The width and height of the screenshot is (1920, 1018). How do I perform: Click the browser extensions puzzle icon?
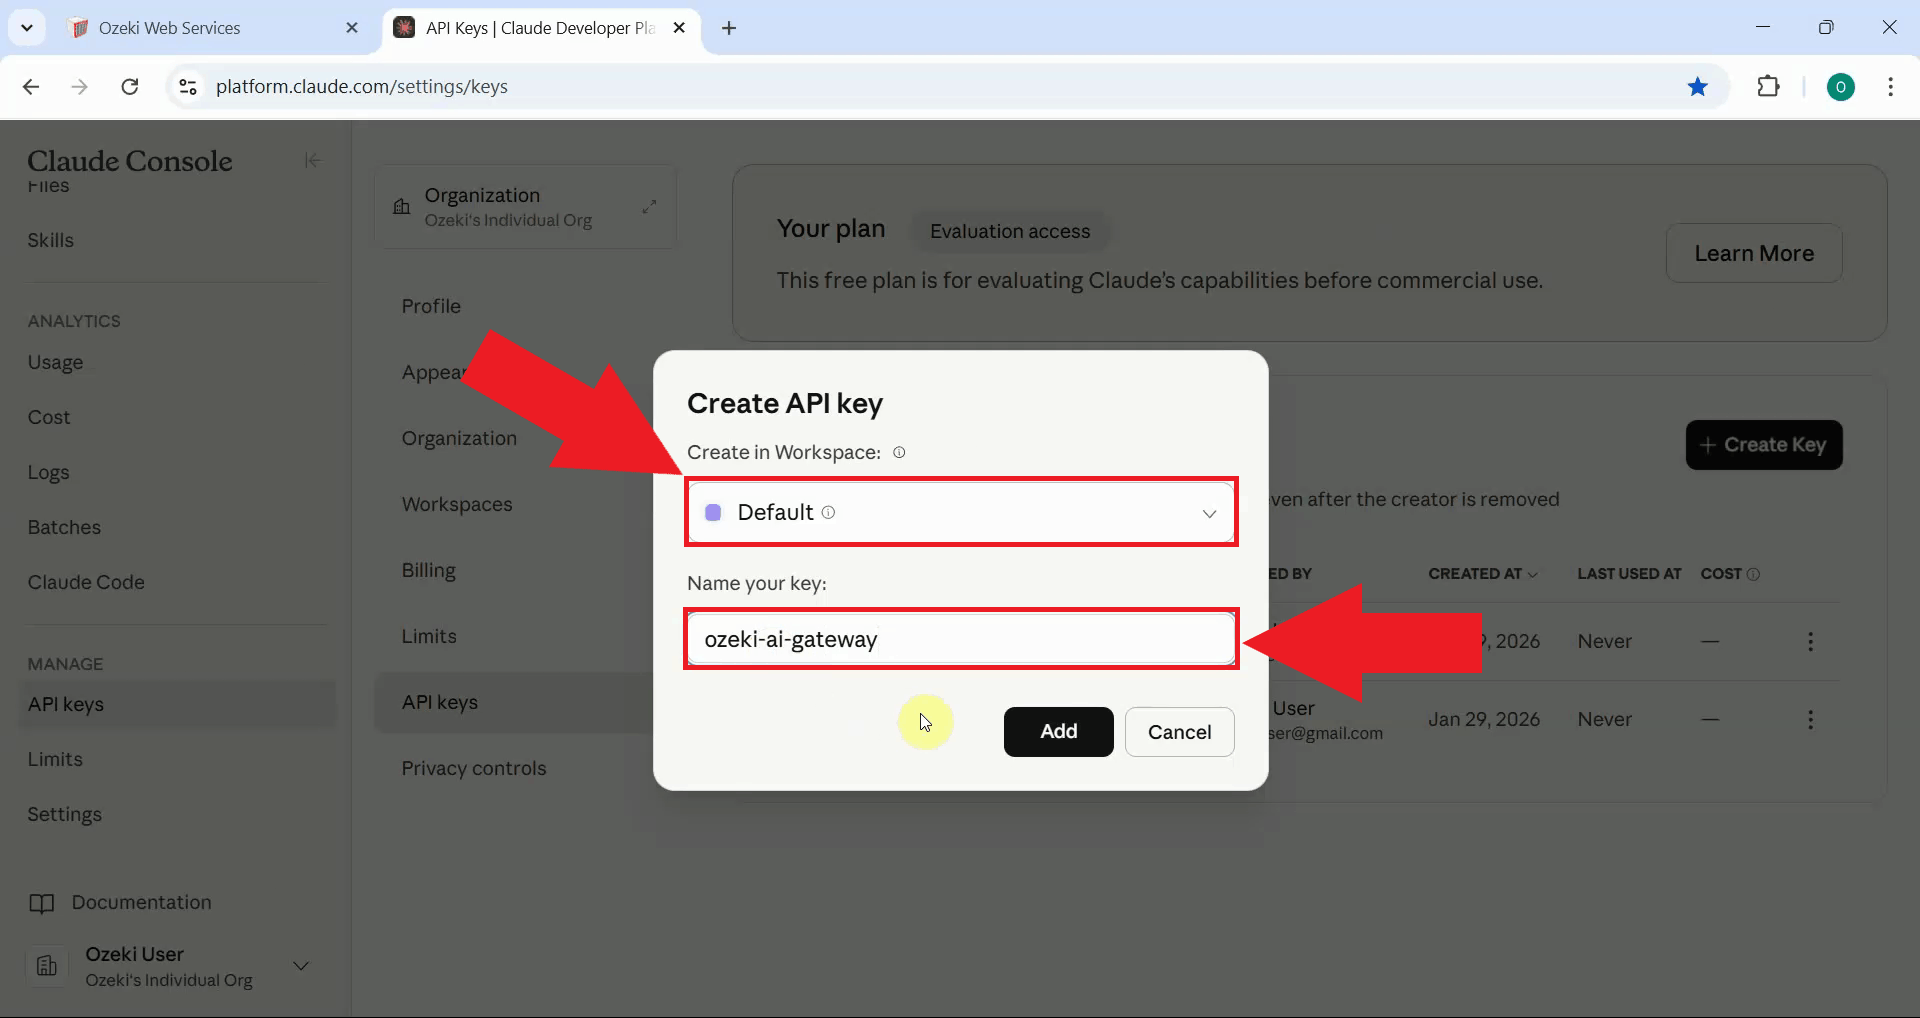click(x=1769, y=87)
